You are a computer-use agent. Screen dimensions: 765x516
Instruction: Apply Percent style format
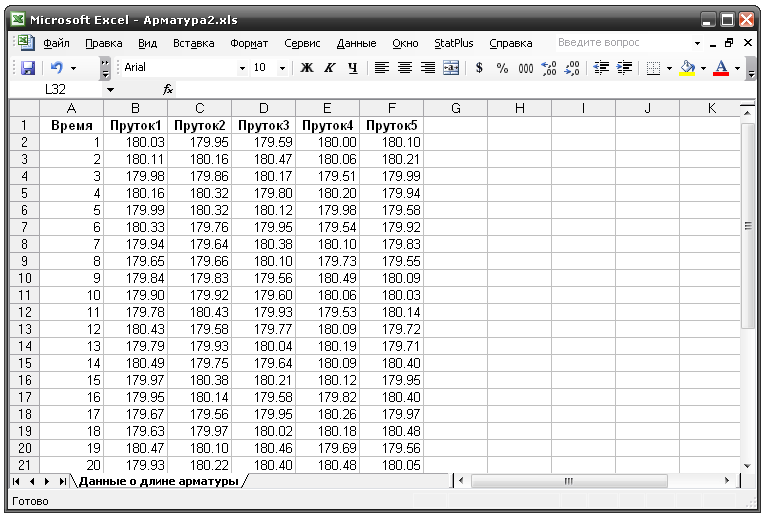click(x=502, y=68)
